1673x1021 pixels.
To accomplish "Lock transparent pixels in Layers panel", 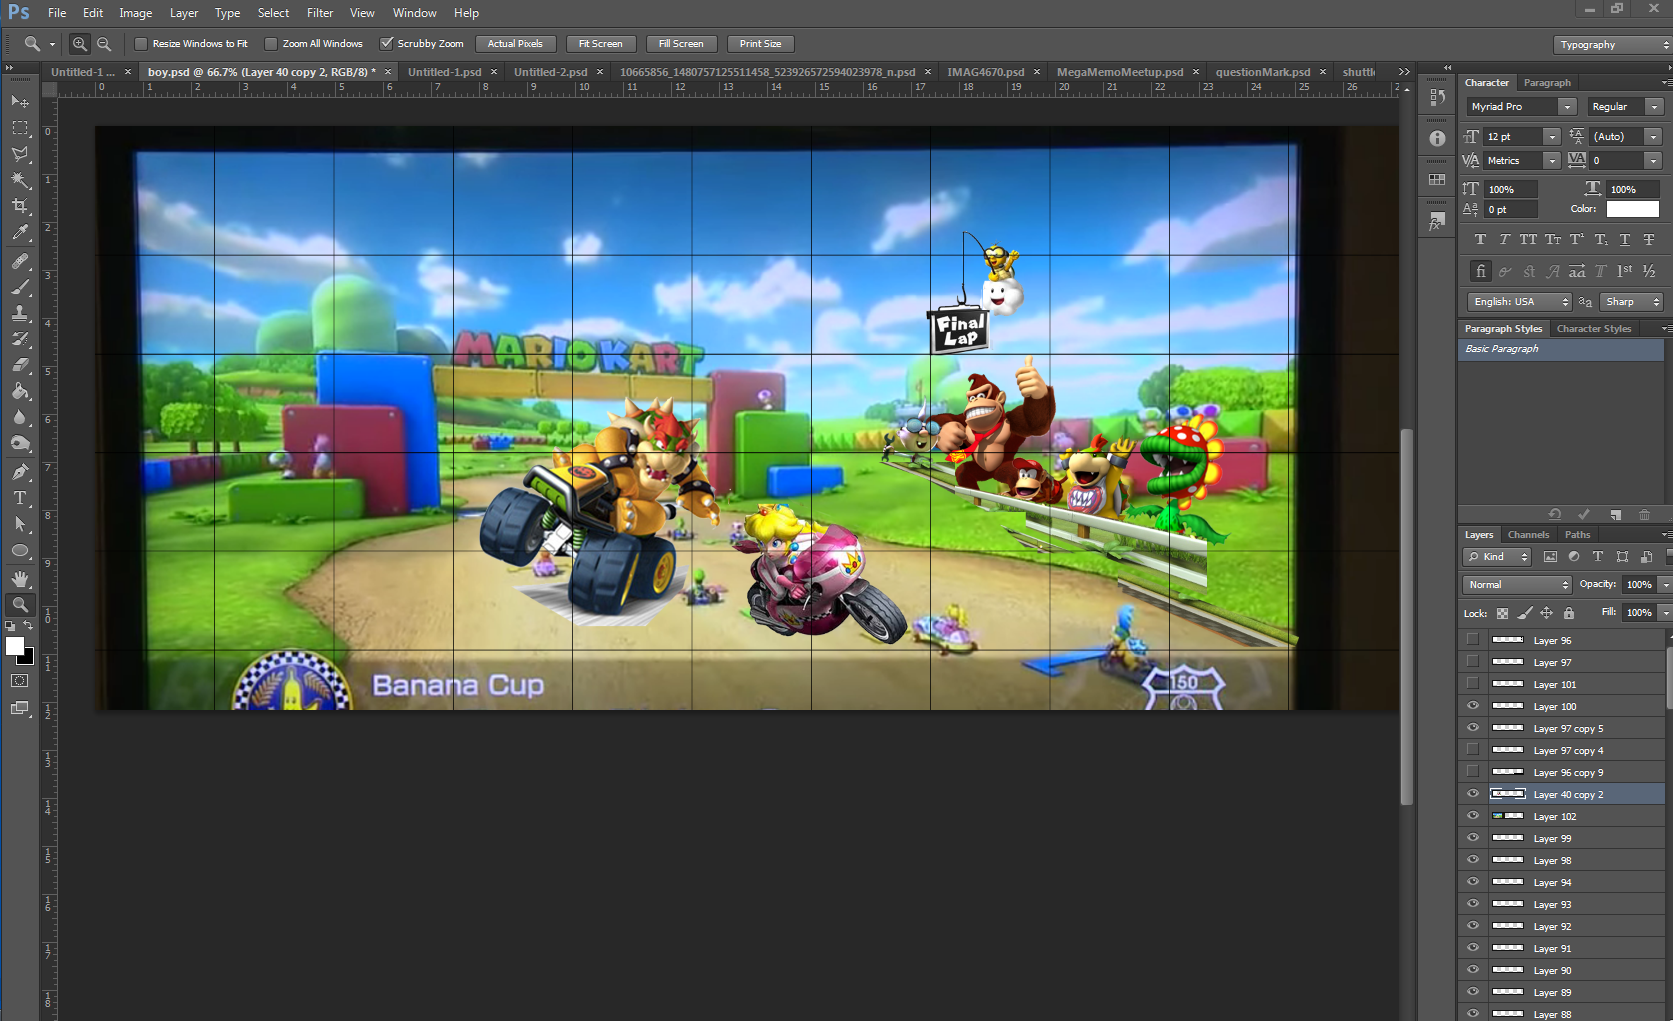I will (1502, 613).
